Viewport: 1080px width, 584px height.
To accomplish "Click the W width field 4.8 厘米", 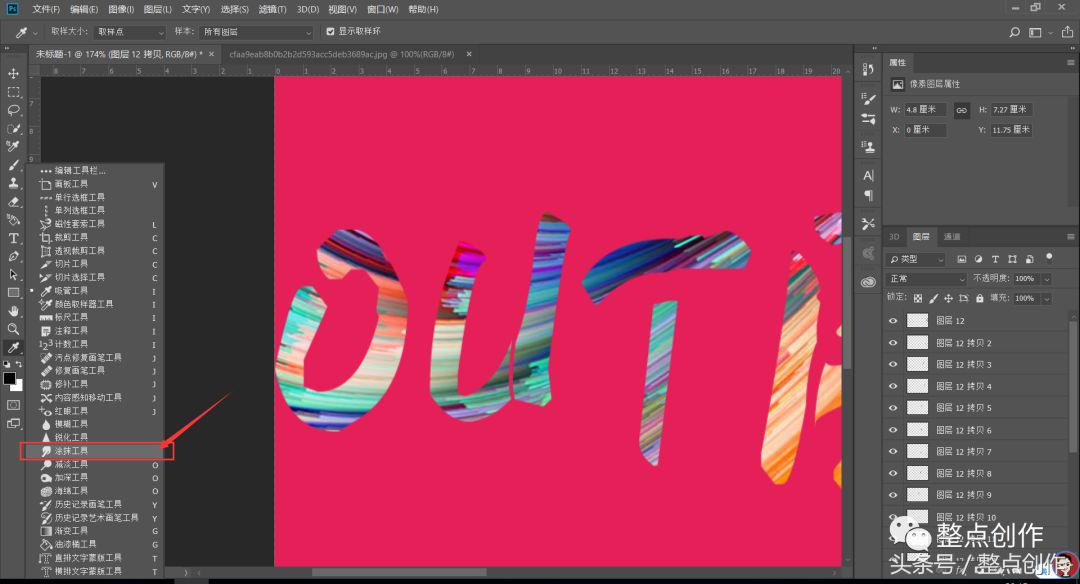I will pos(925,110).
